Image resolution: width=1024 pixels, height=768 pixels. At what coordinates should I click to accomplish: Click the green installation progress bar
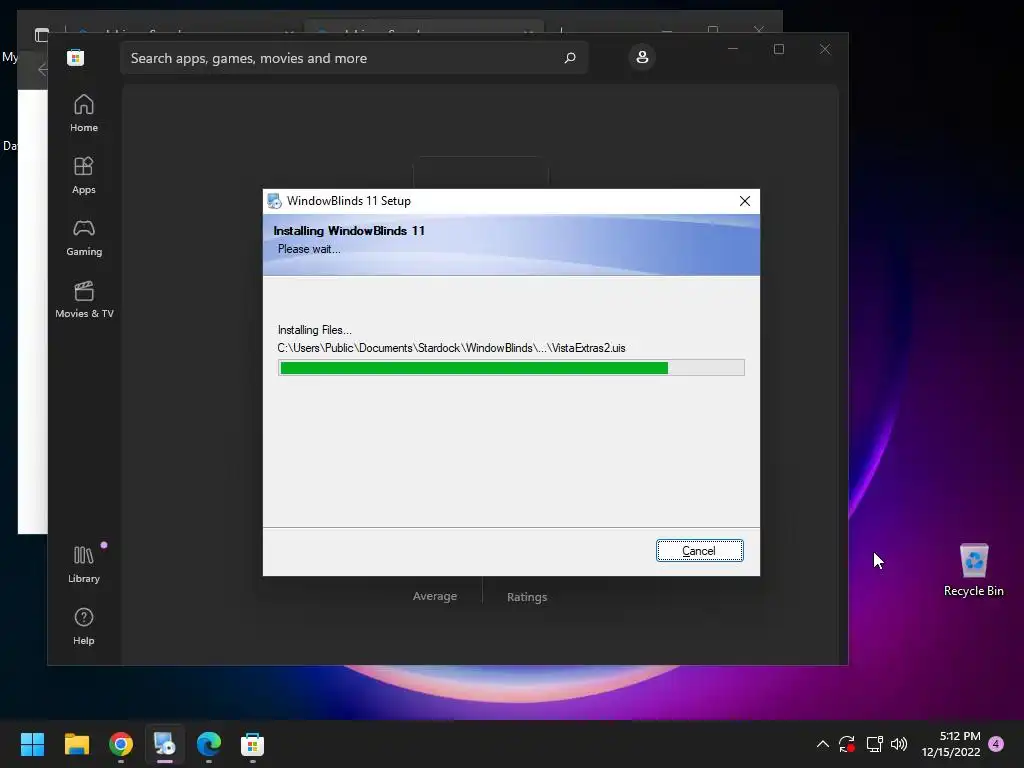pyautogui.click(x=511, y=368)
